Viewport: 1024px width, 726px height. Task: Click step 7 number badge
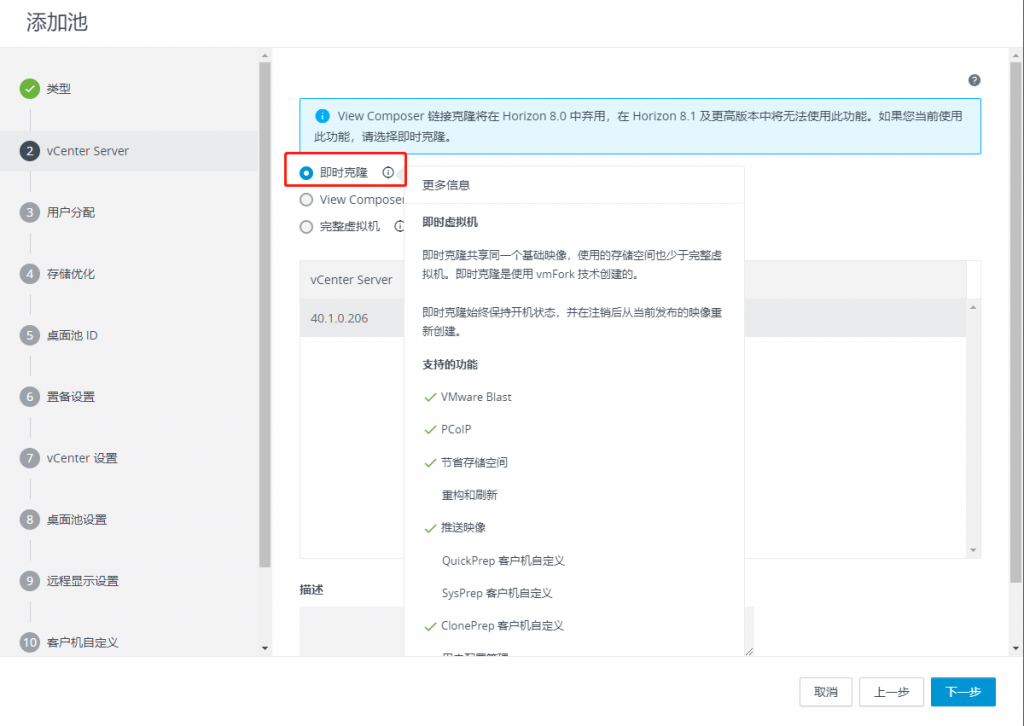coord(29,458)
